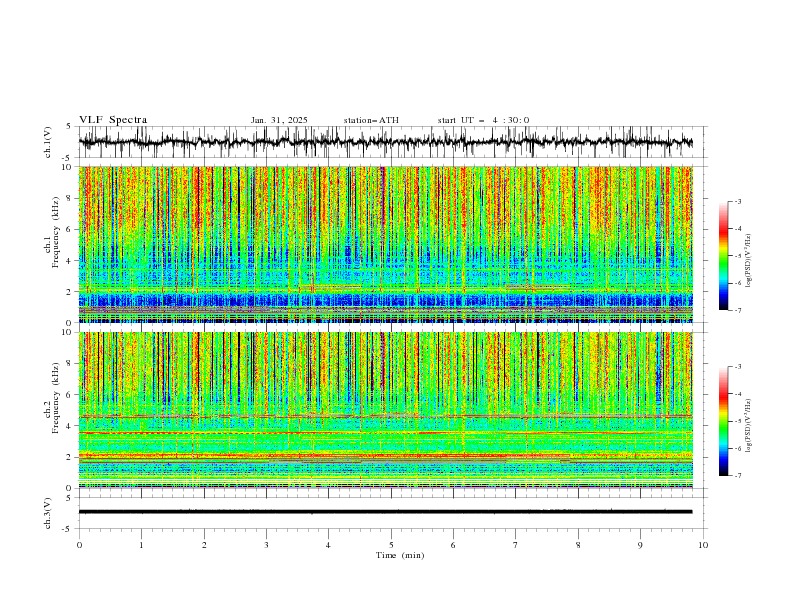Select the date 'Jan. 31, 2025'

click(279, 120)
